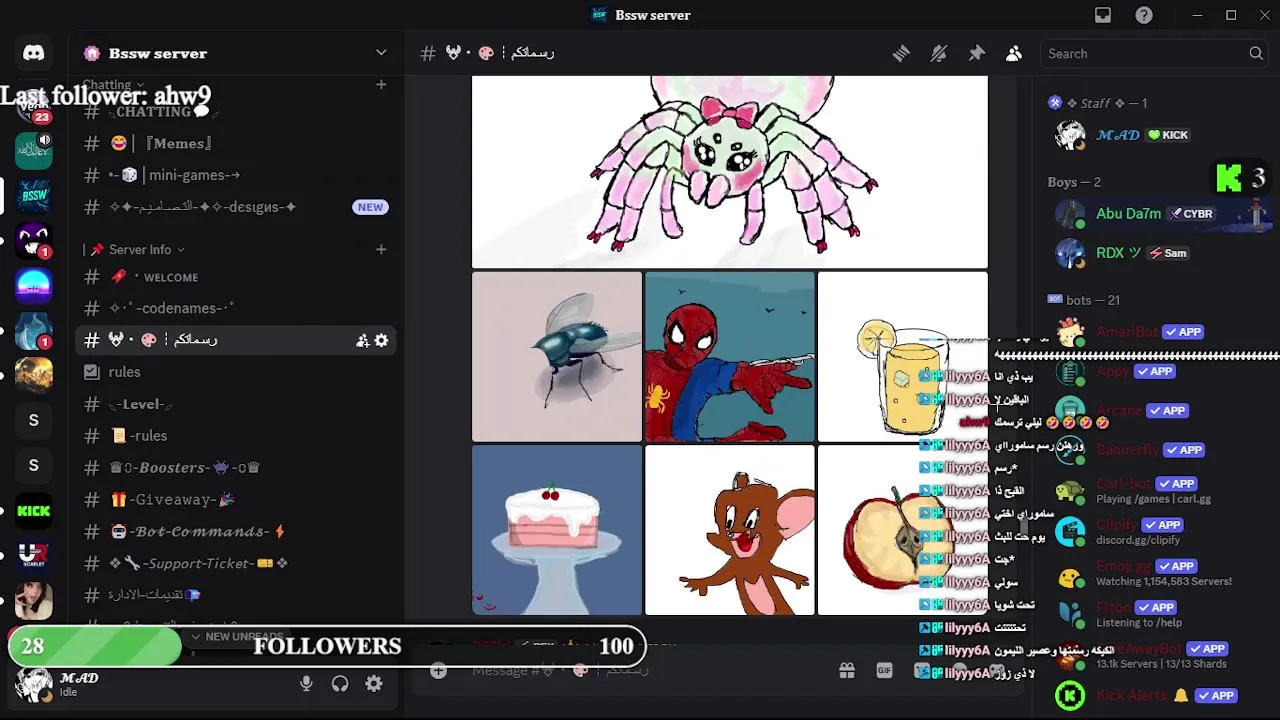Toggle the member list visibility icon
1280x720 pixels.
coord(1013,53)
